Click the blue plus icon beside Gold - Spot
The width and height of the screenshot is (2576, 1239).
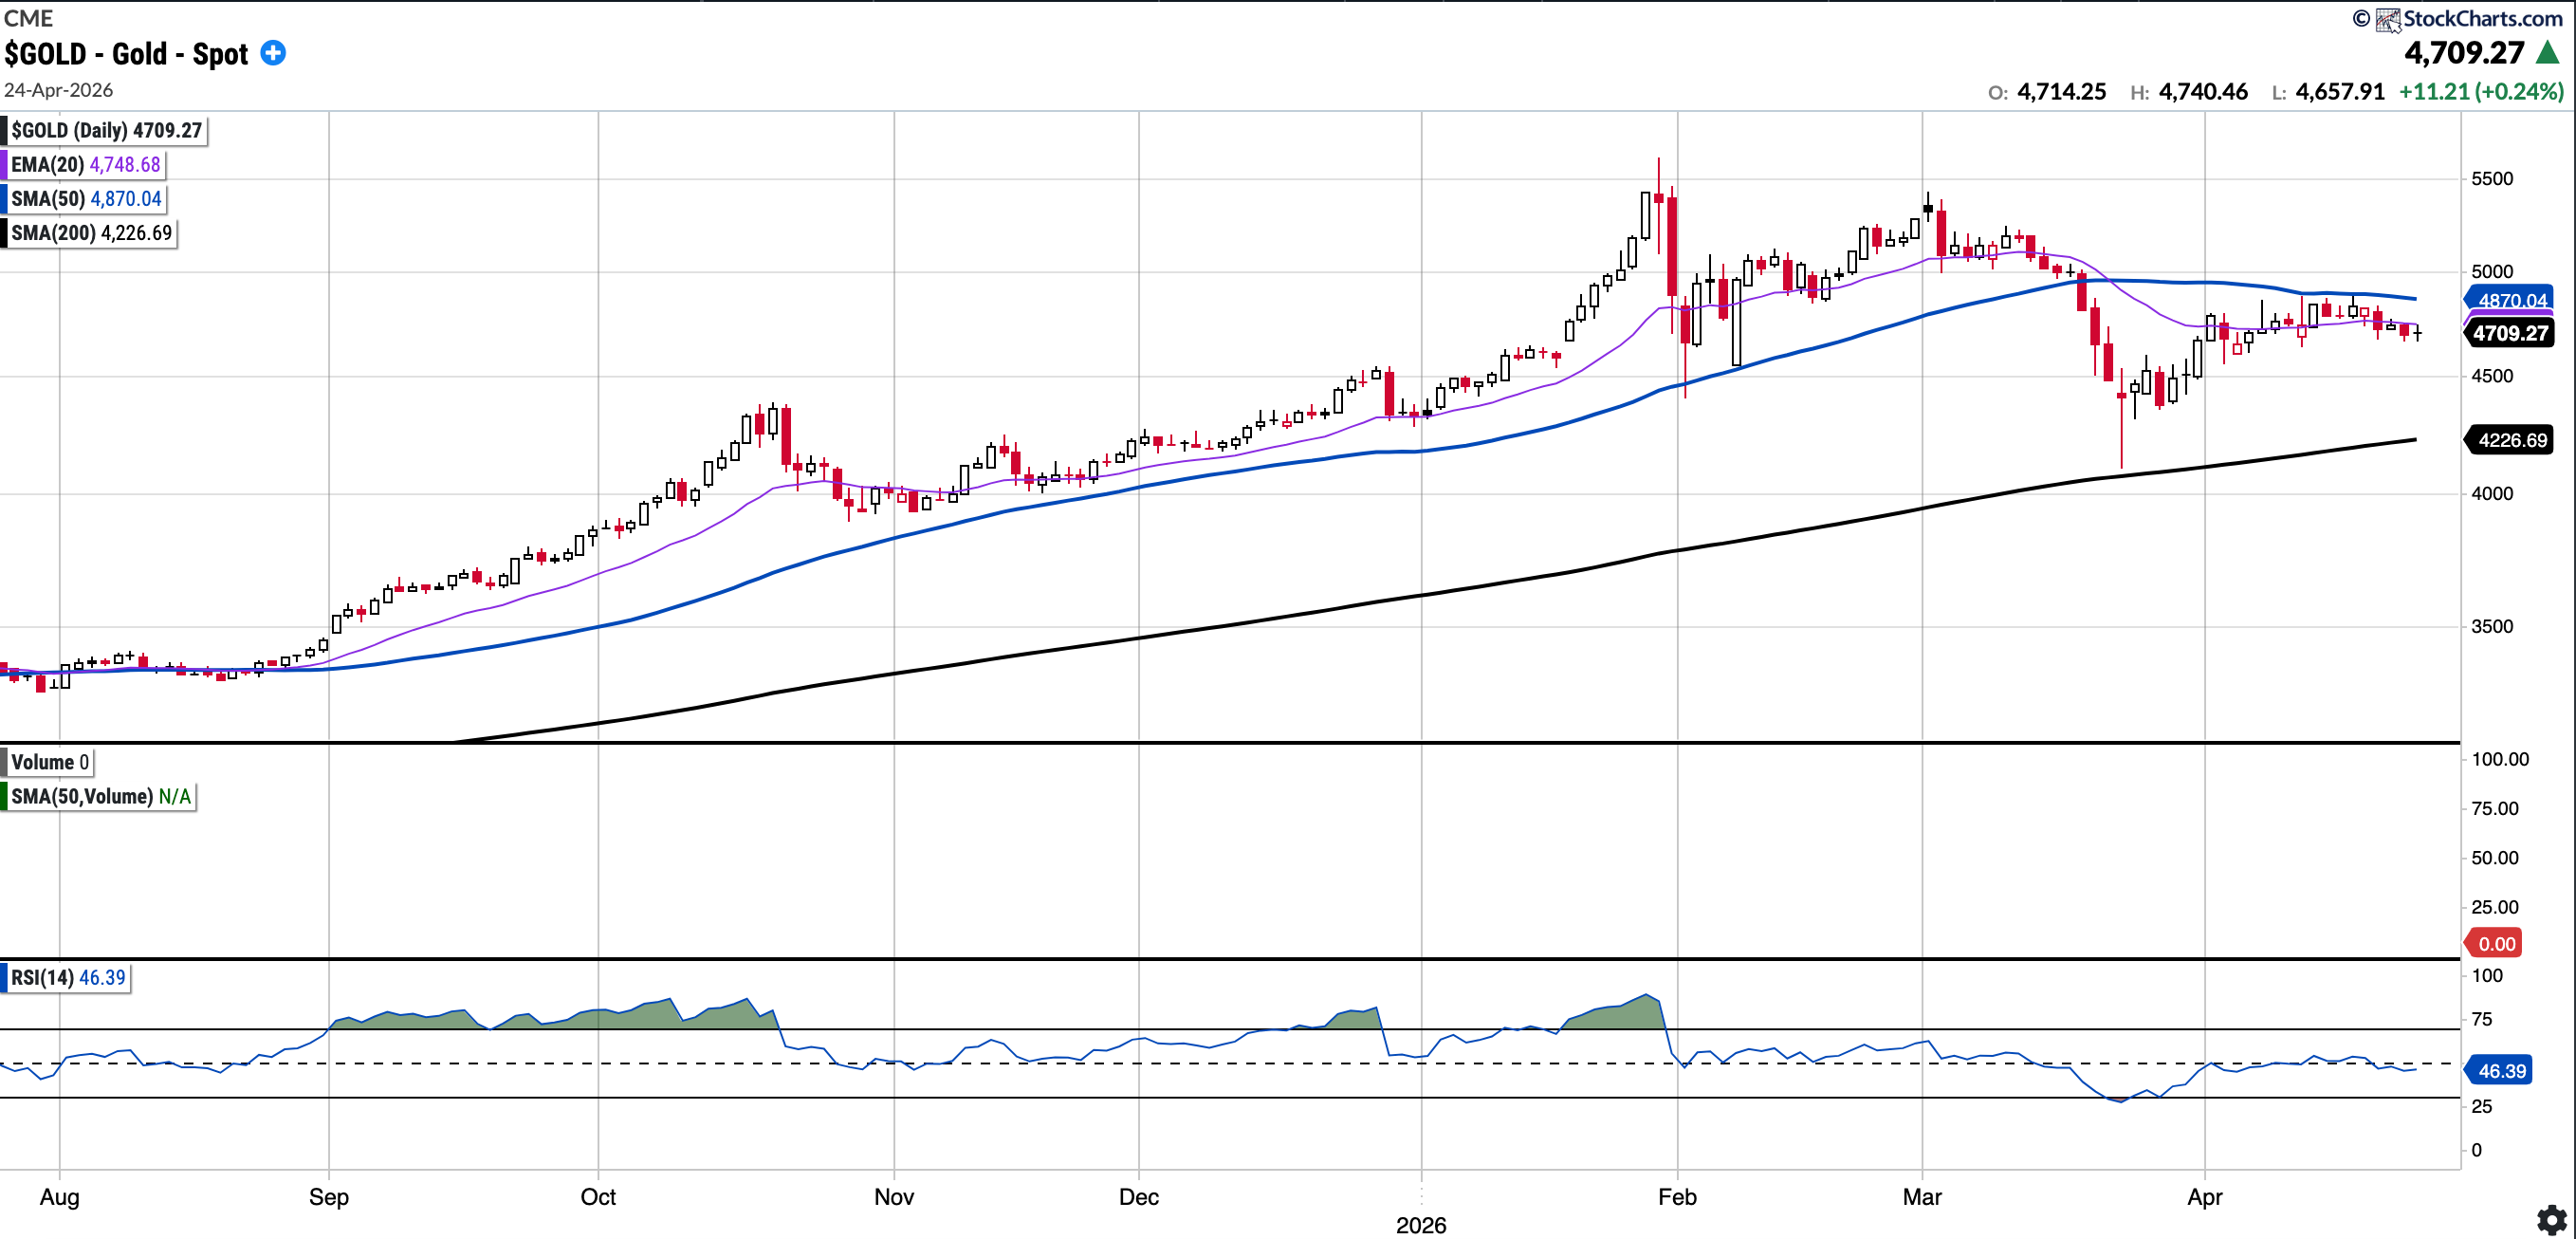click(x=273, y=53)
